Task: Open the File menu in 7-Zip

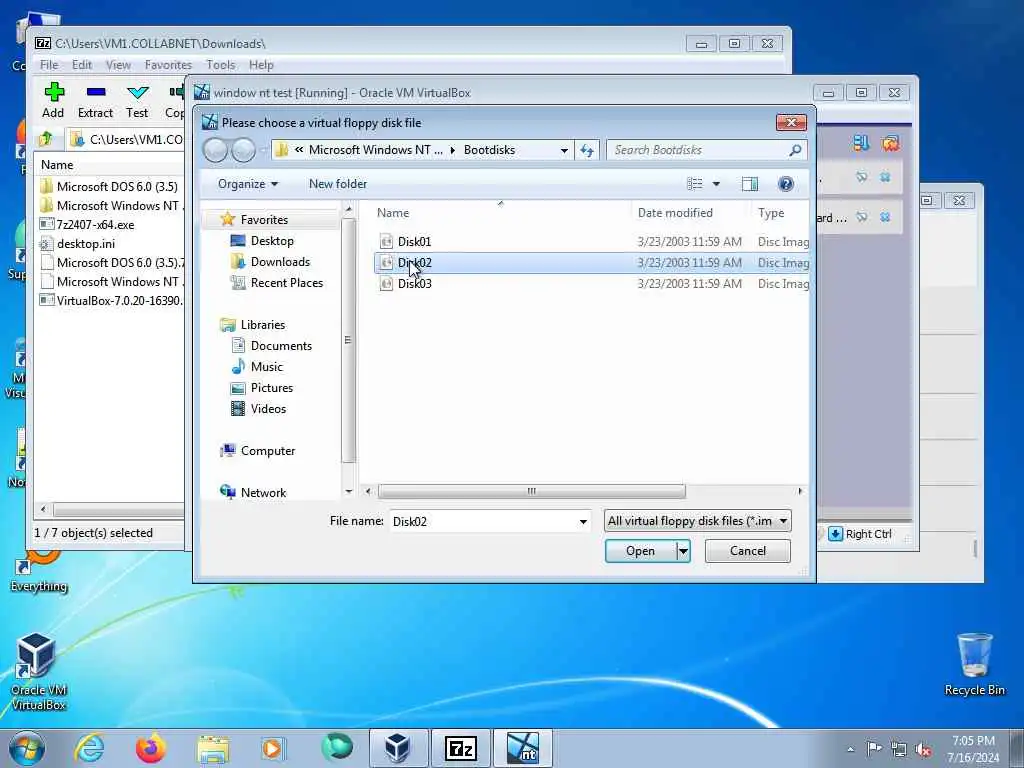Action: pos(49,65)
